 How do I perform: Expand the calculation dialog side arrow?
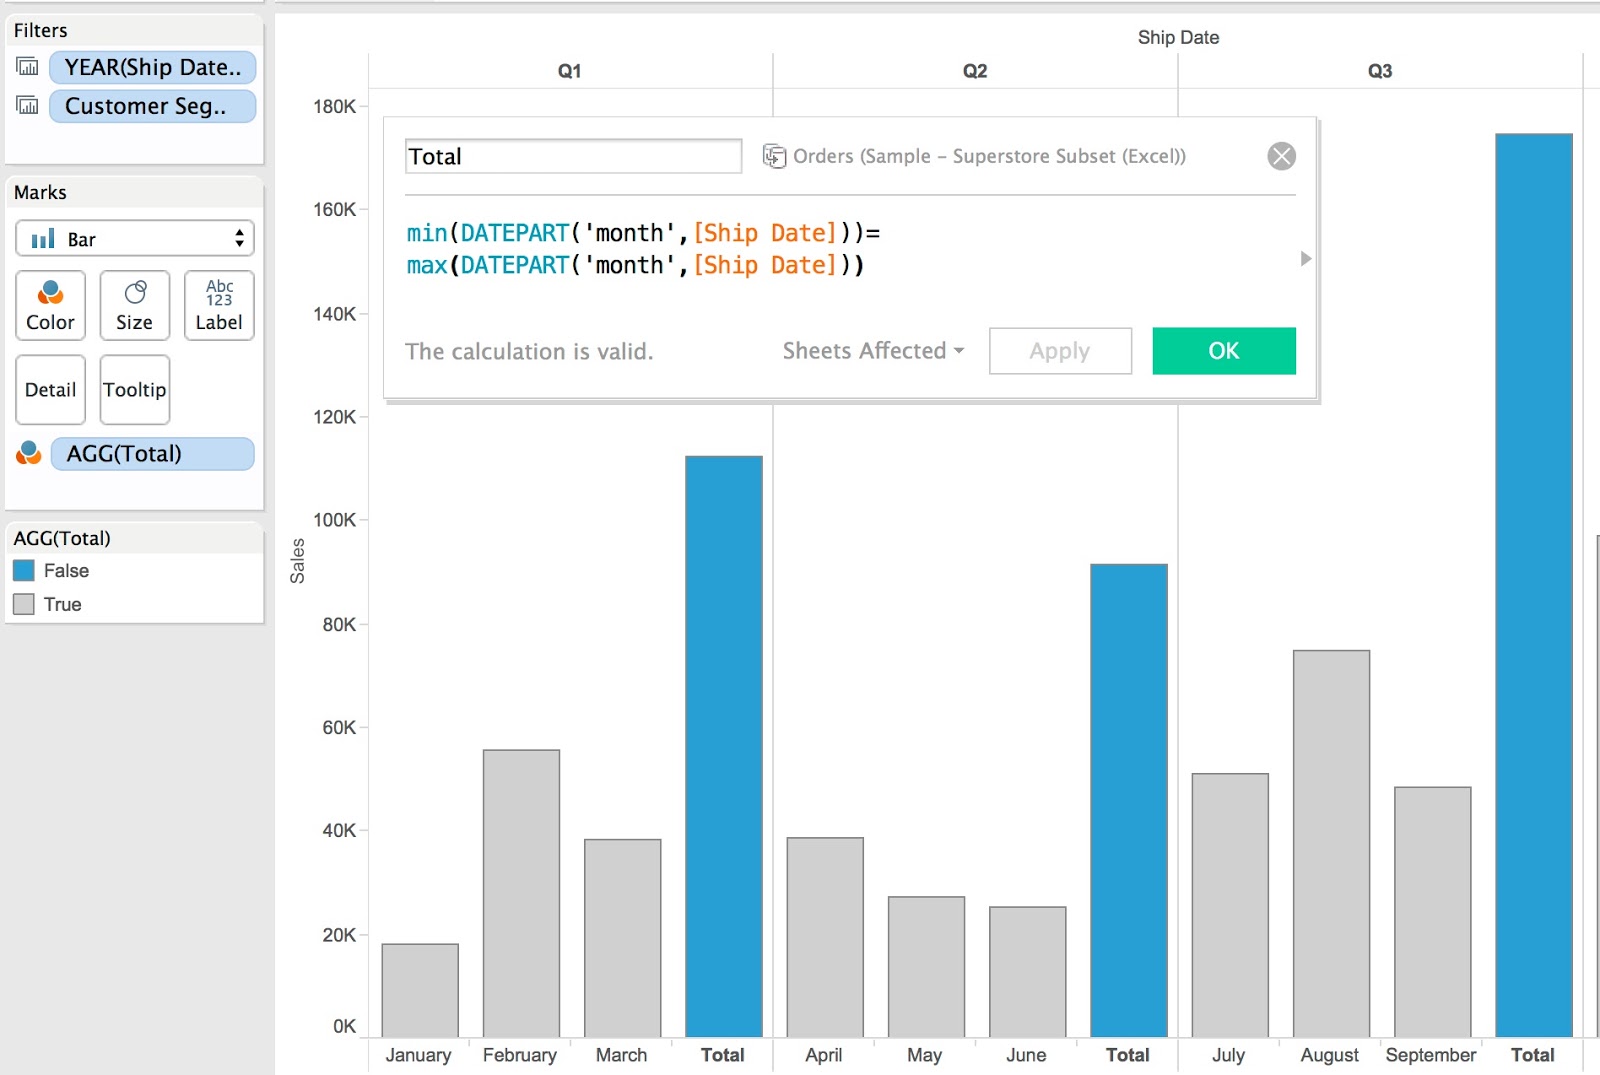click(x=1305, y=258)
